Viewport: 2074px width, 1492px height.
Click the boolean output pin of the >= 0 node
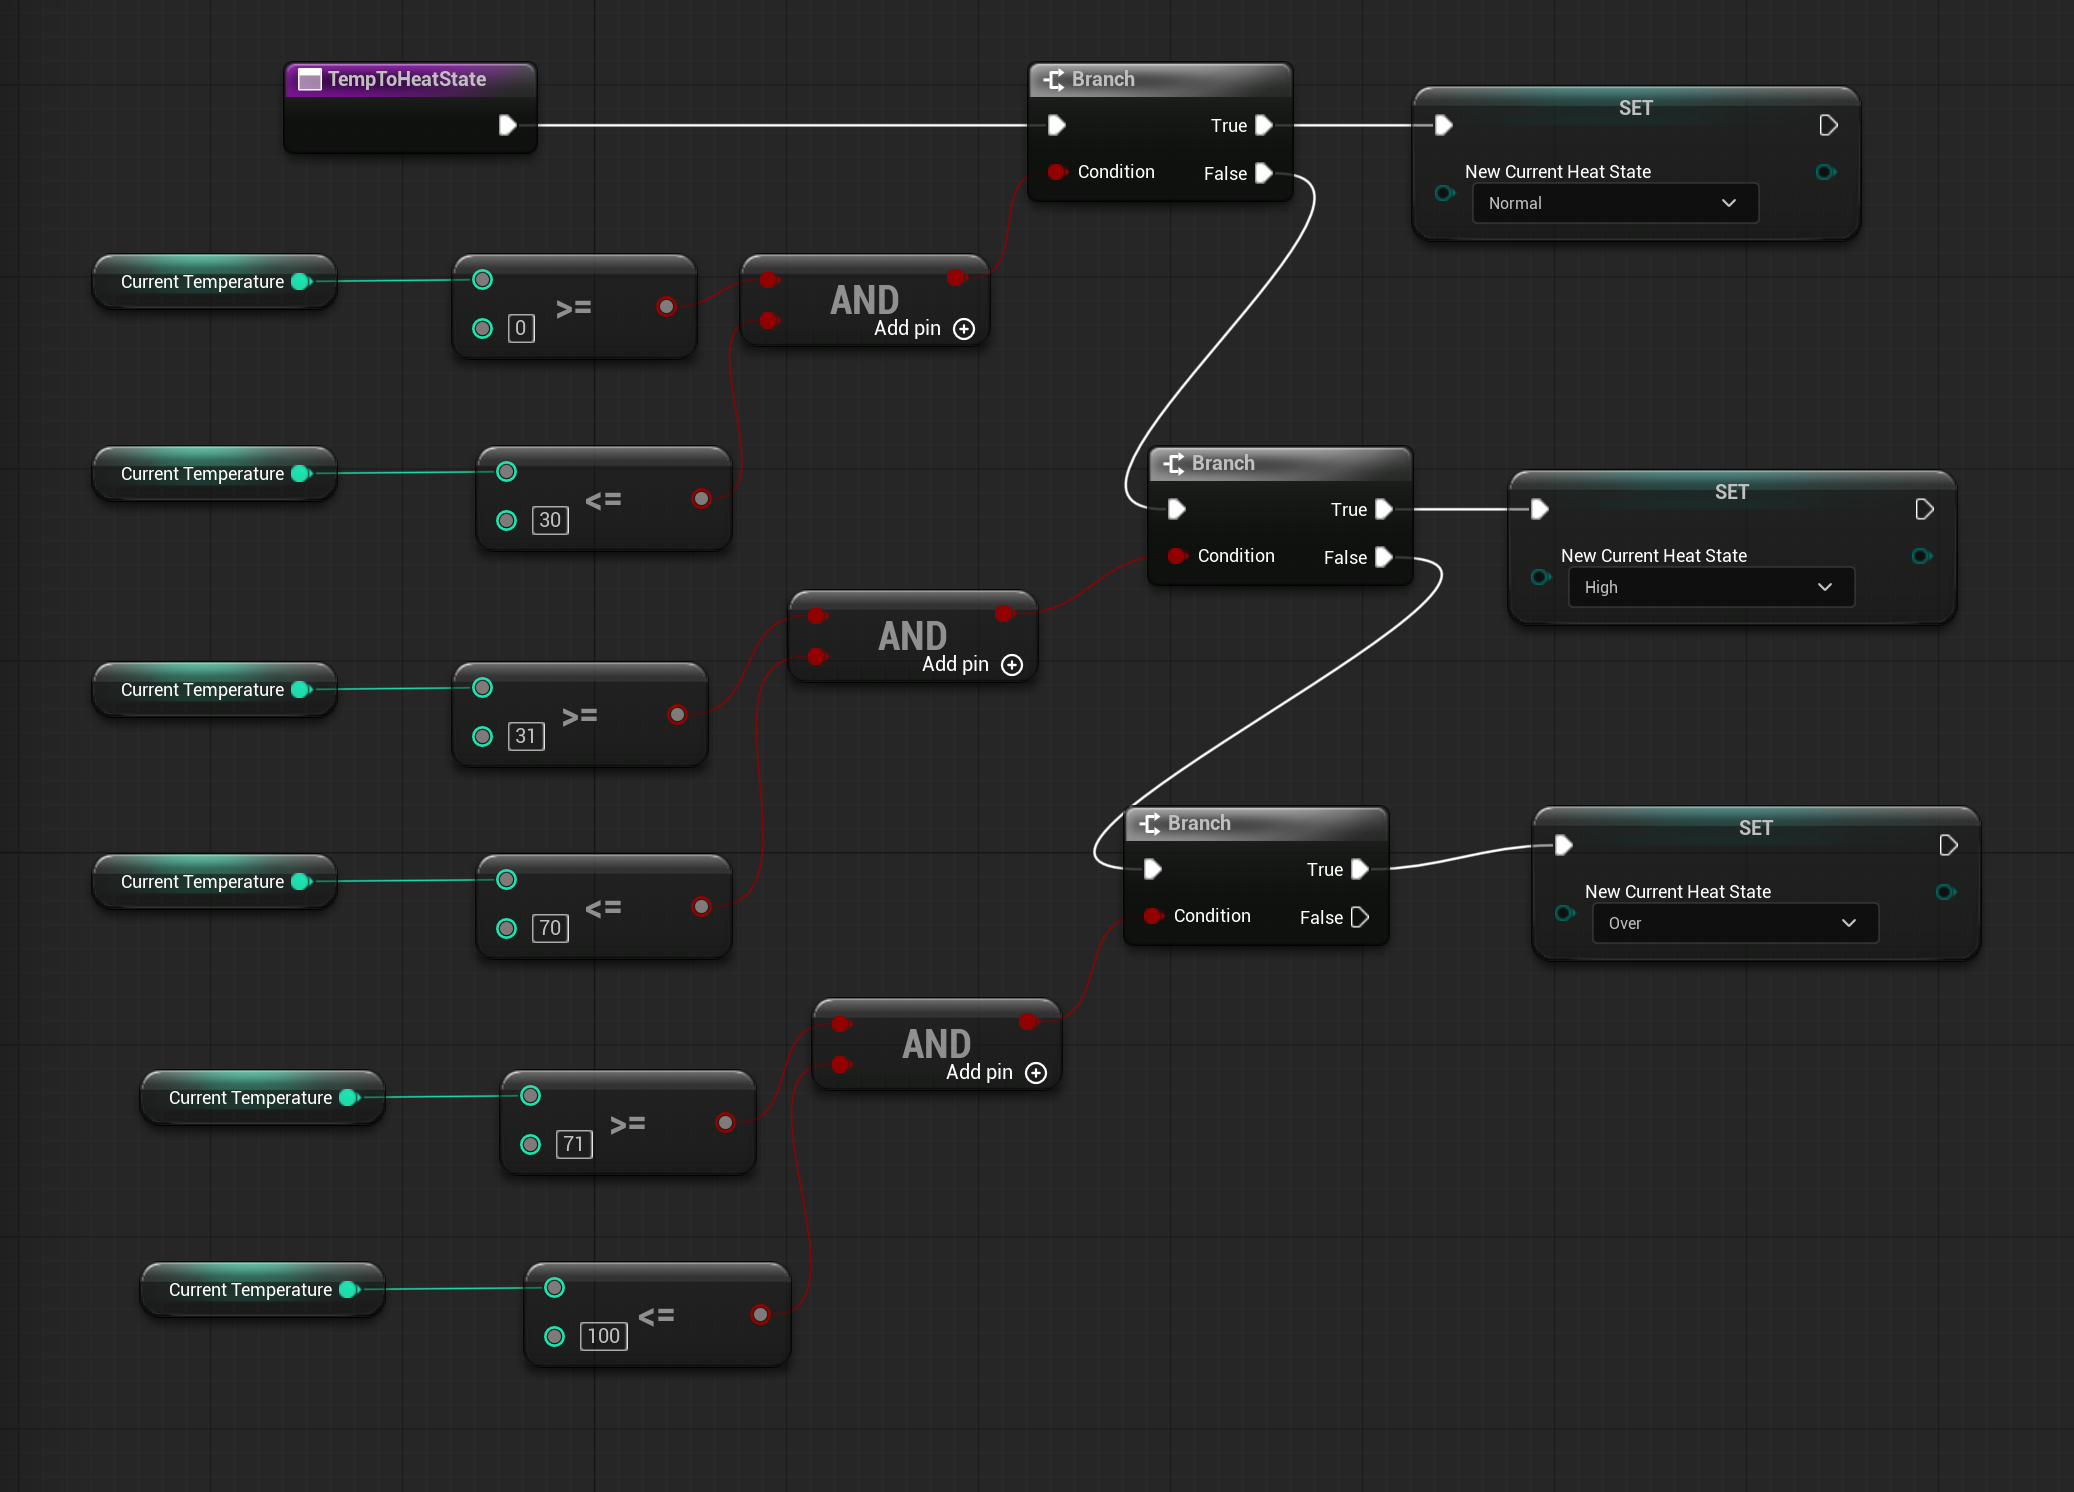667,307
